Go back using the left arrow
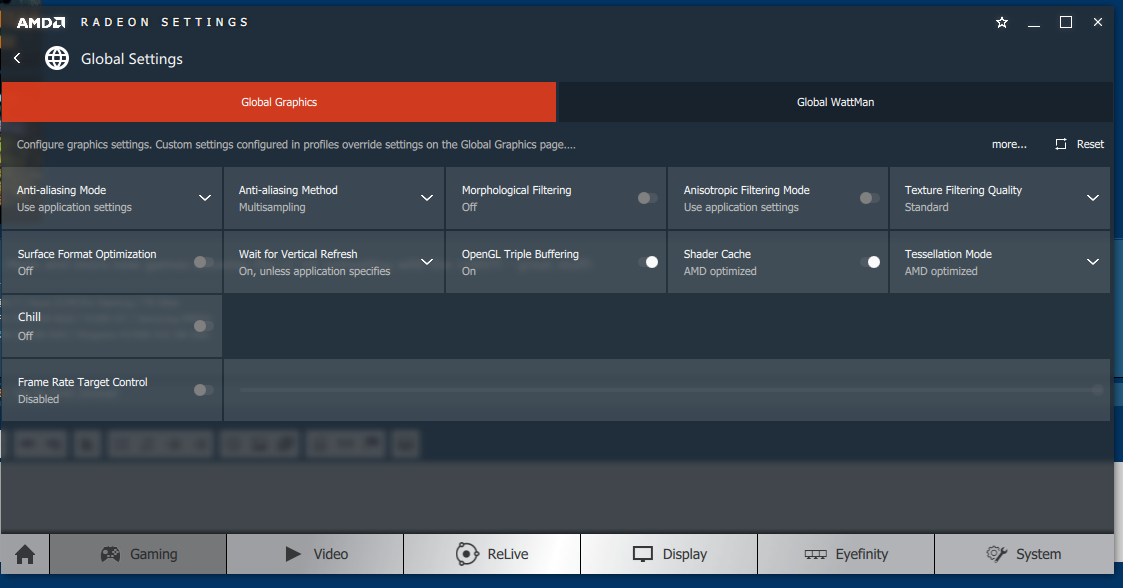Image resolution: width=1123 pixels, height=588 pixels. tap(17, 58)
